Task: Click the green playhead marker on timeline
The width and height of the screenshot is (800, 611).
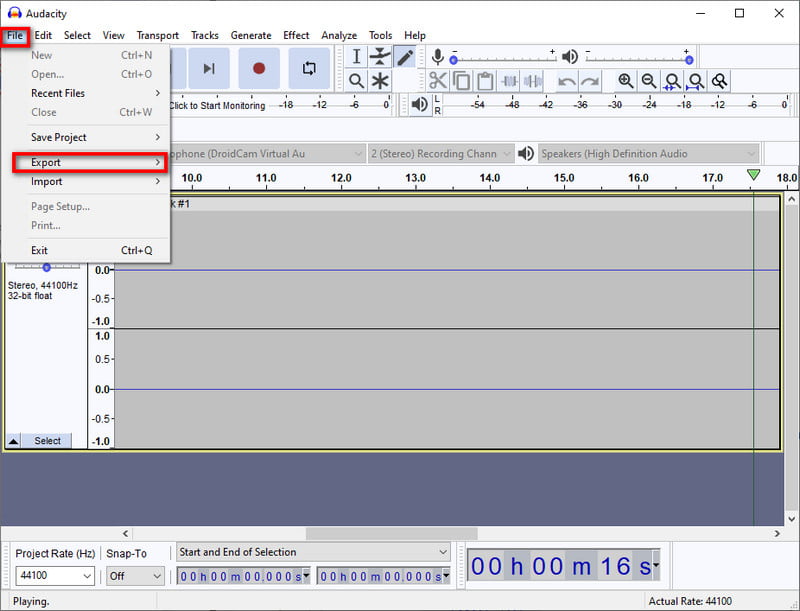Action: [753, 175]
